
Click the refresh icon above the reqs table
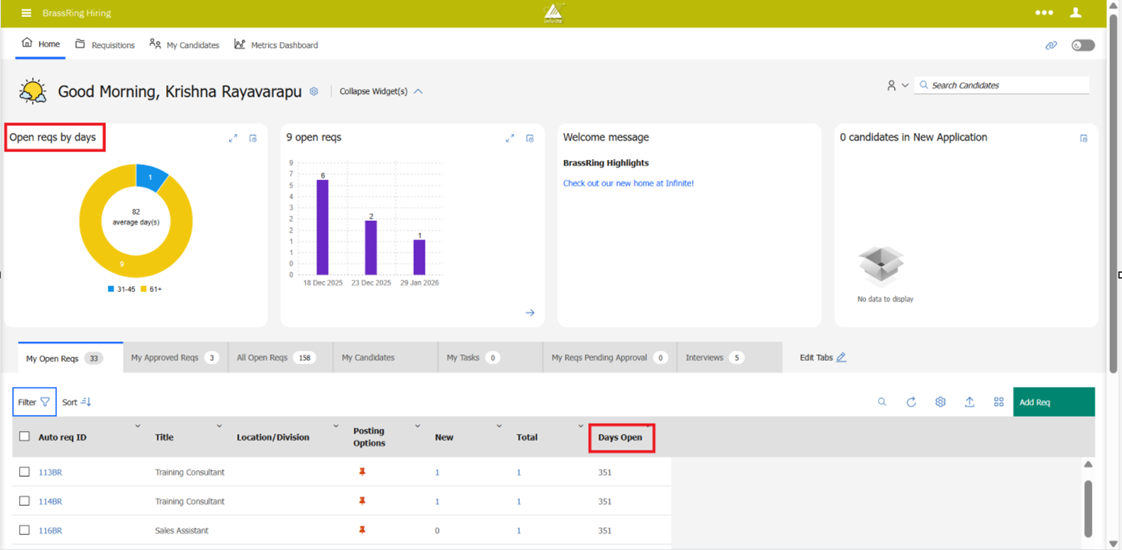point(911,402)
